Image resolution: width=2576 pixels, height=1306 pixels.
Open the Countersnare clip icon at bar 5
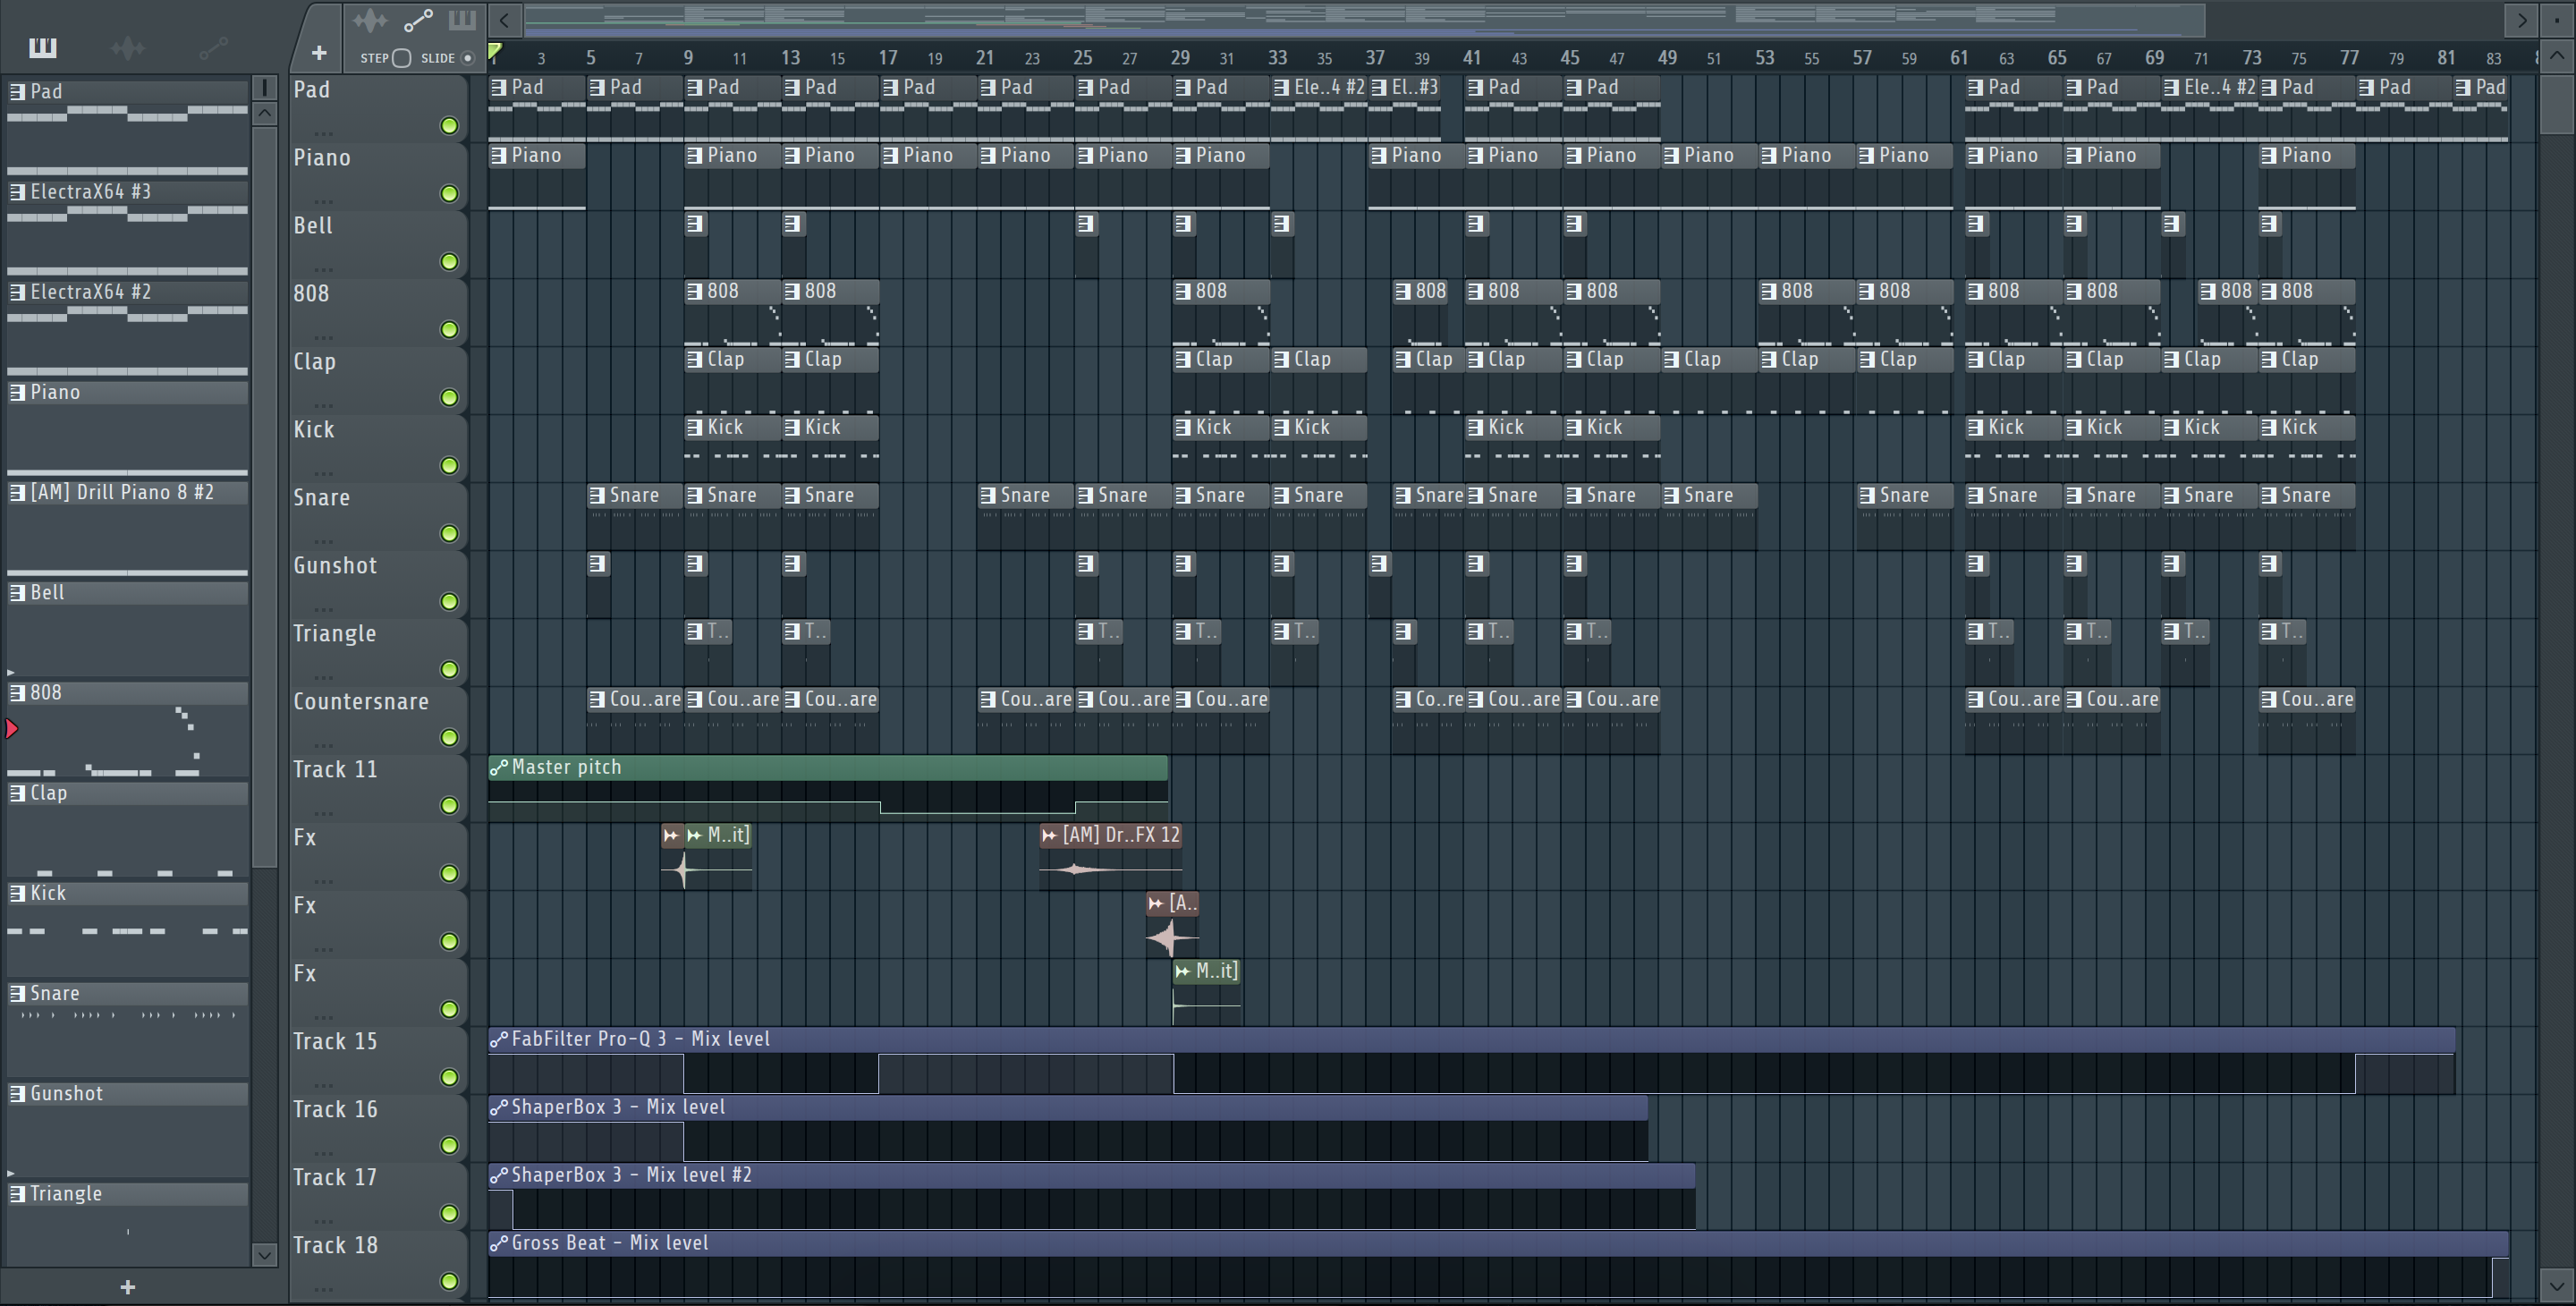pos(597,700)
